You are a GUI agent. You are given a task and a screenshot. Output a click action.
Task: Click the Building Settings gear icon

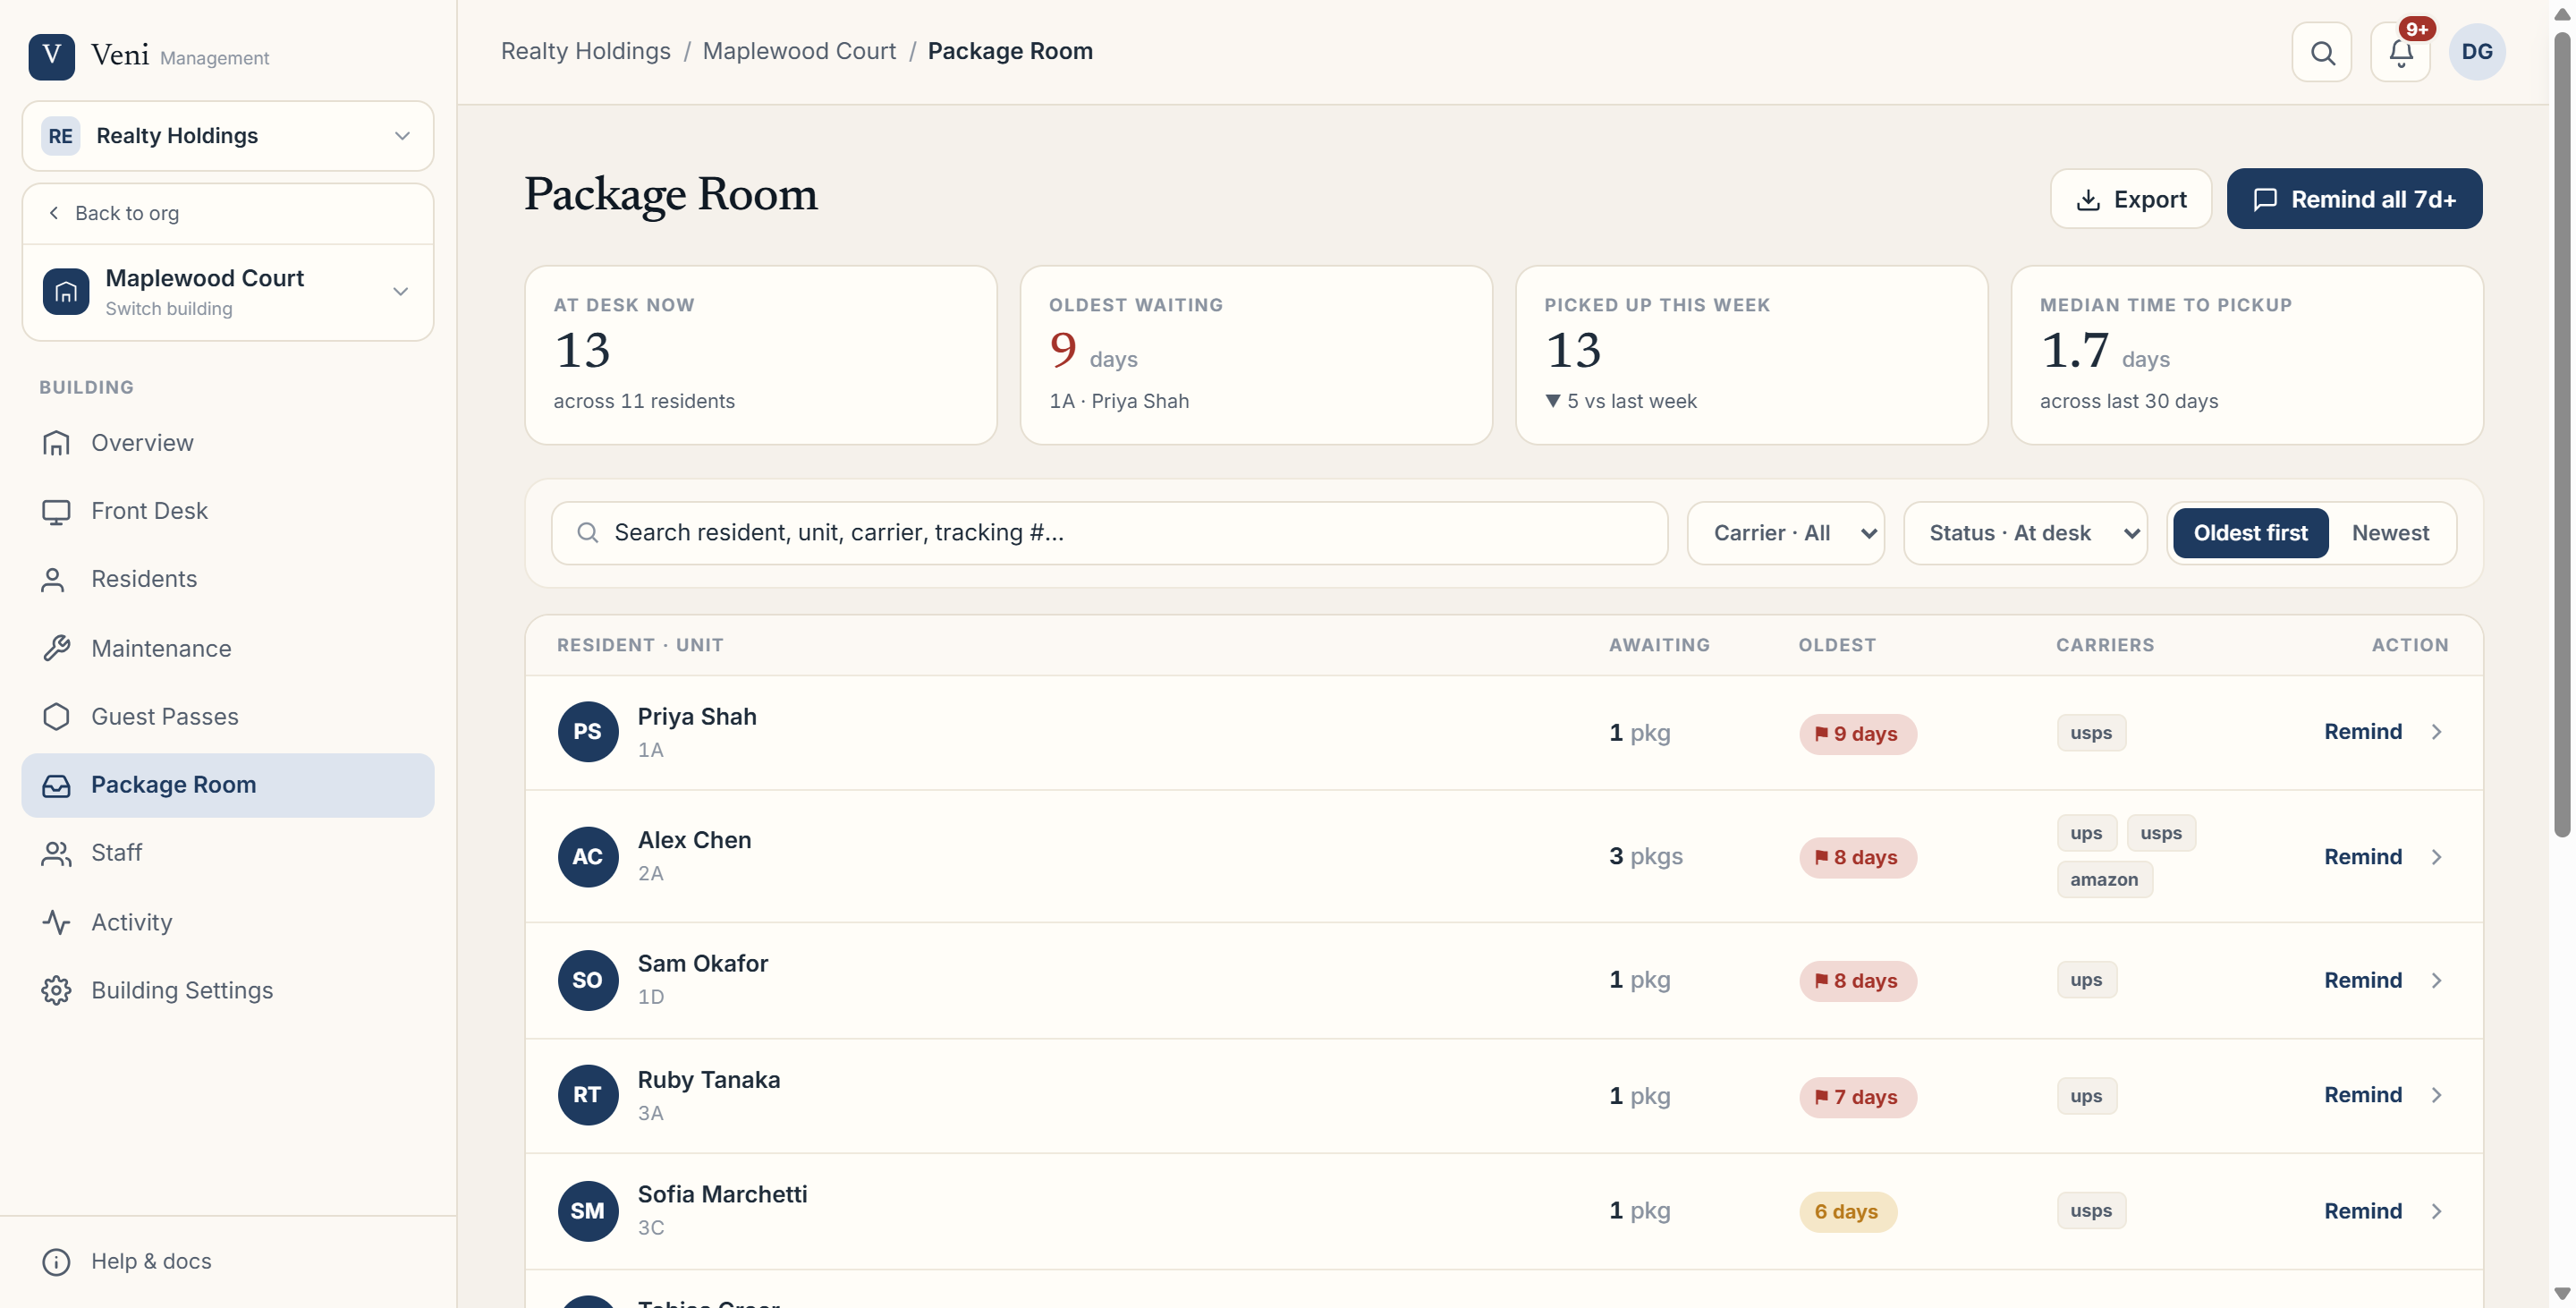click(56, 990)
